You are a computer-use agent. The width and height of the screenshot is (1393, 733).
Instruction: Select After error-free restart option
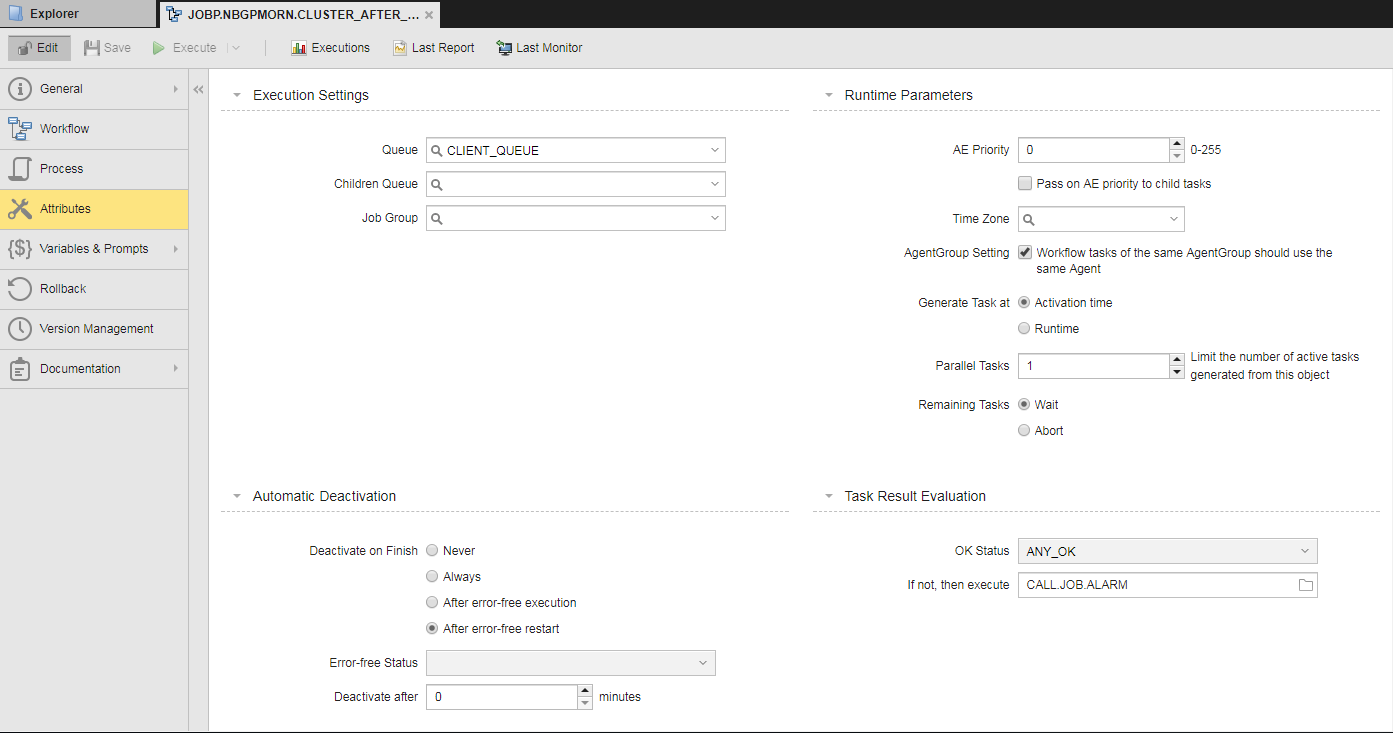pos(432,628)
